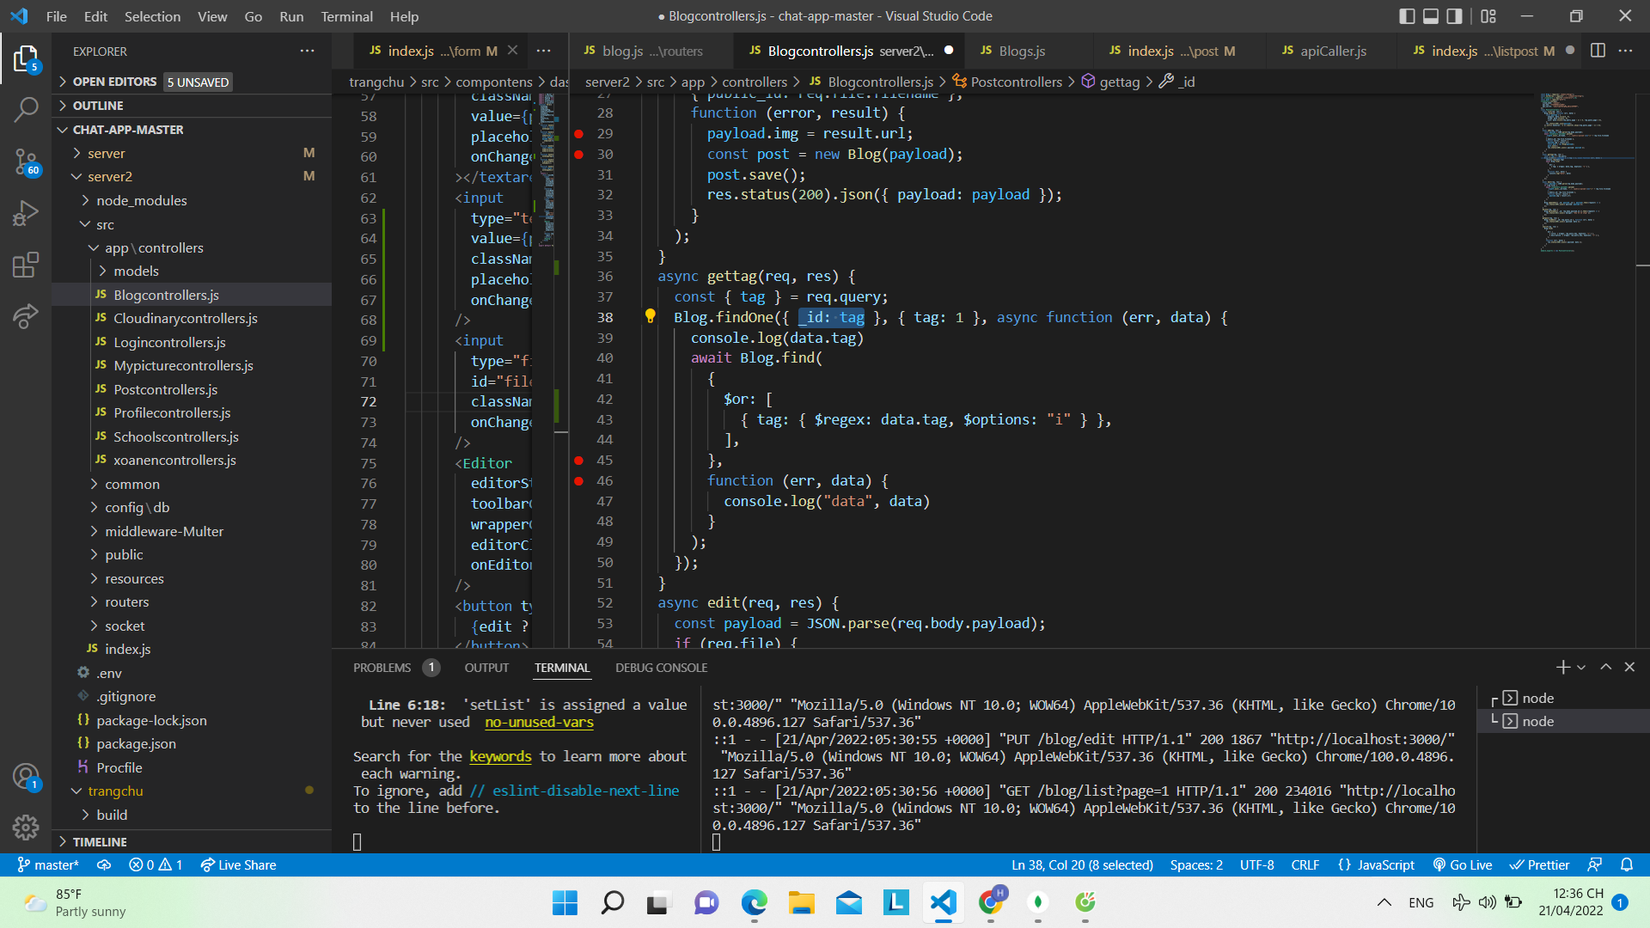Click the no-unused-vars link in terminal
This screenshot has width=1650, height=928.
[539, 722]
